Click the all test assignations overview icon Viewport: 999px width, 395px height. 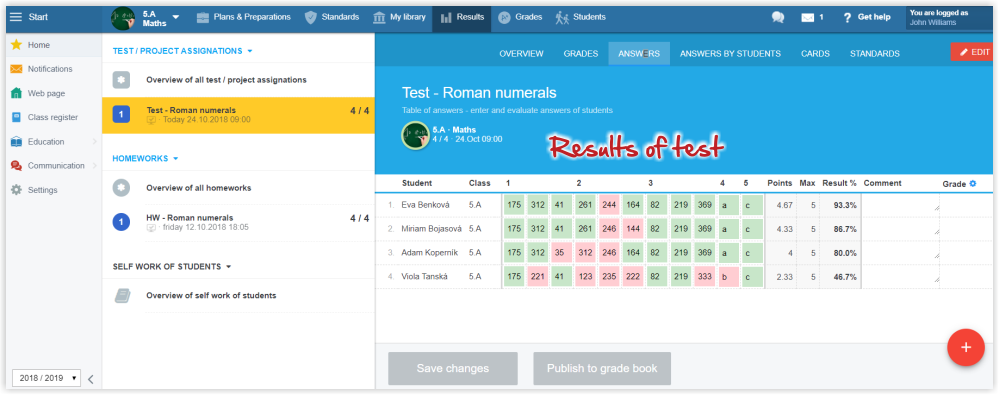click(121, 80)
